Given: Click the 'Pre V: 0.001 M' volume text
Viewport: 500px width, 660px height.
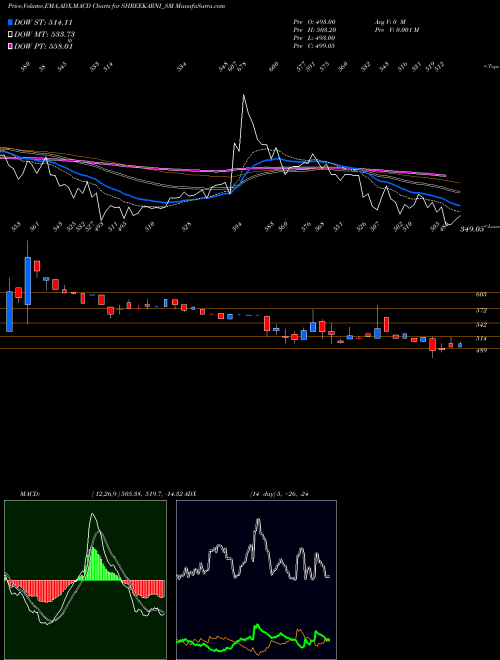Looking at the screenshot, I should pyautogui.click(x=396, y=30).
